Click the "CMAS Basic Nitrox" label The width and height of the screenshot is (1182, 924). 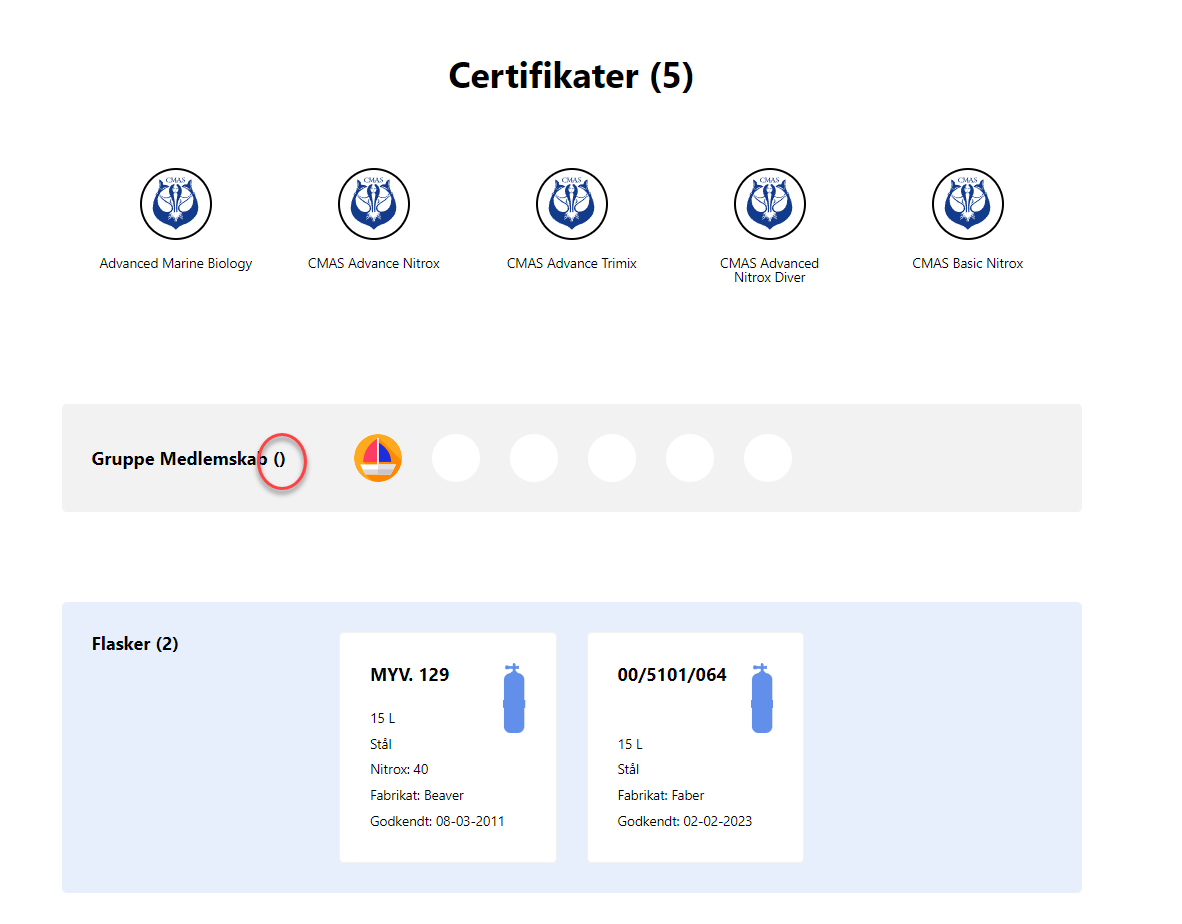[968, 263]
